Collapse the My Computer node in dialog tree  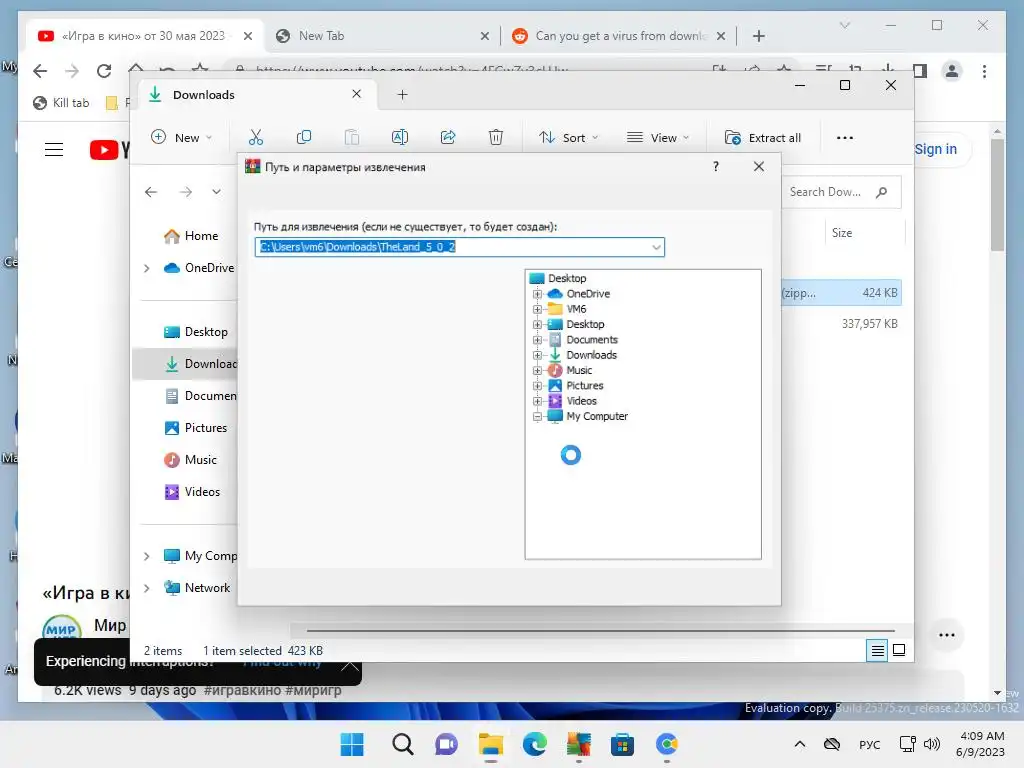pos(537,416)
